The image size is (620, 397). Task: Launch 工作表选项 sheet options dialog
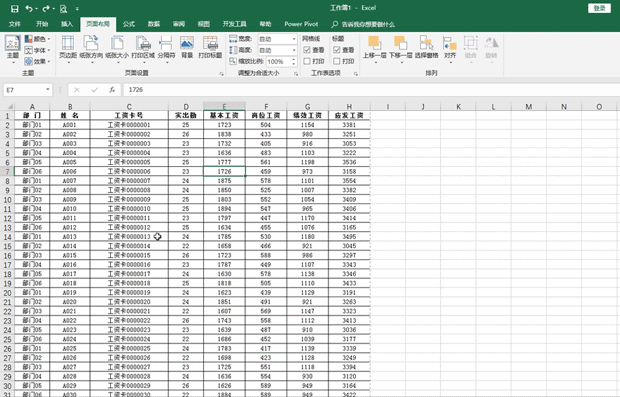pyautogui.click(x=355, y=74)
